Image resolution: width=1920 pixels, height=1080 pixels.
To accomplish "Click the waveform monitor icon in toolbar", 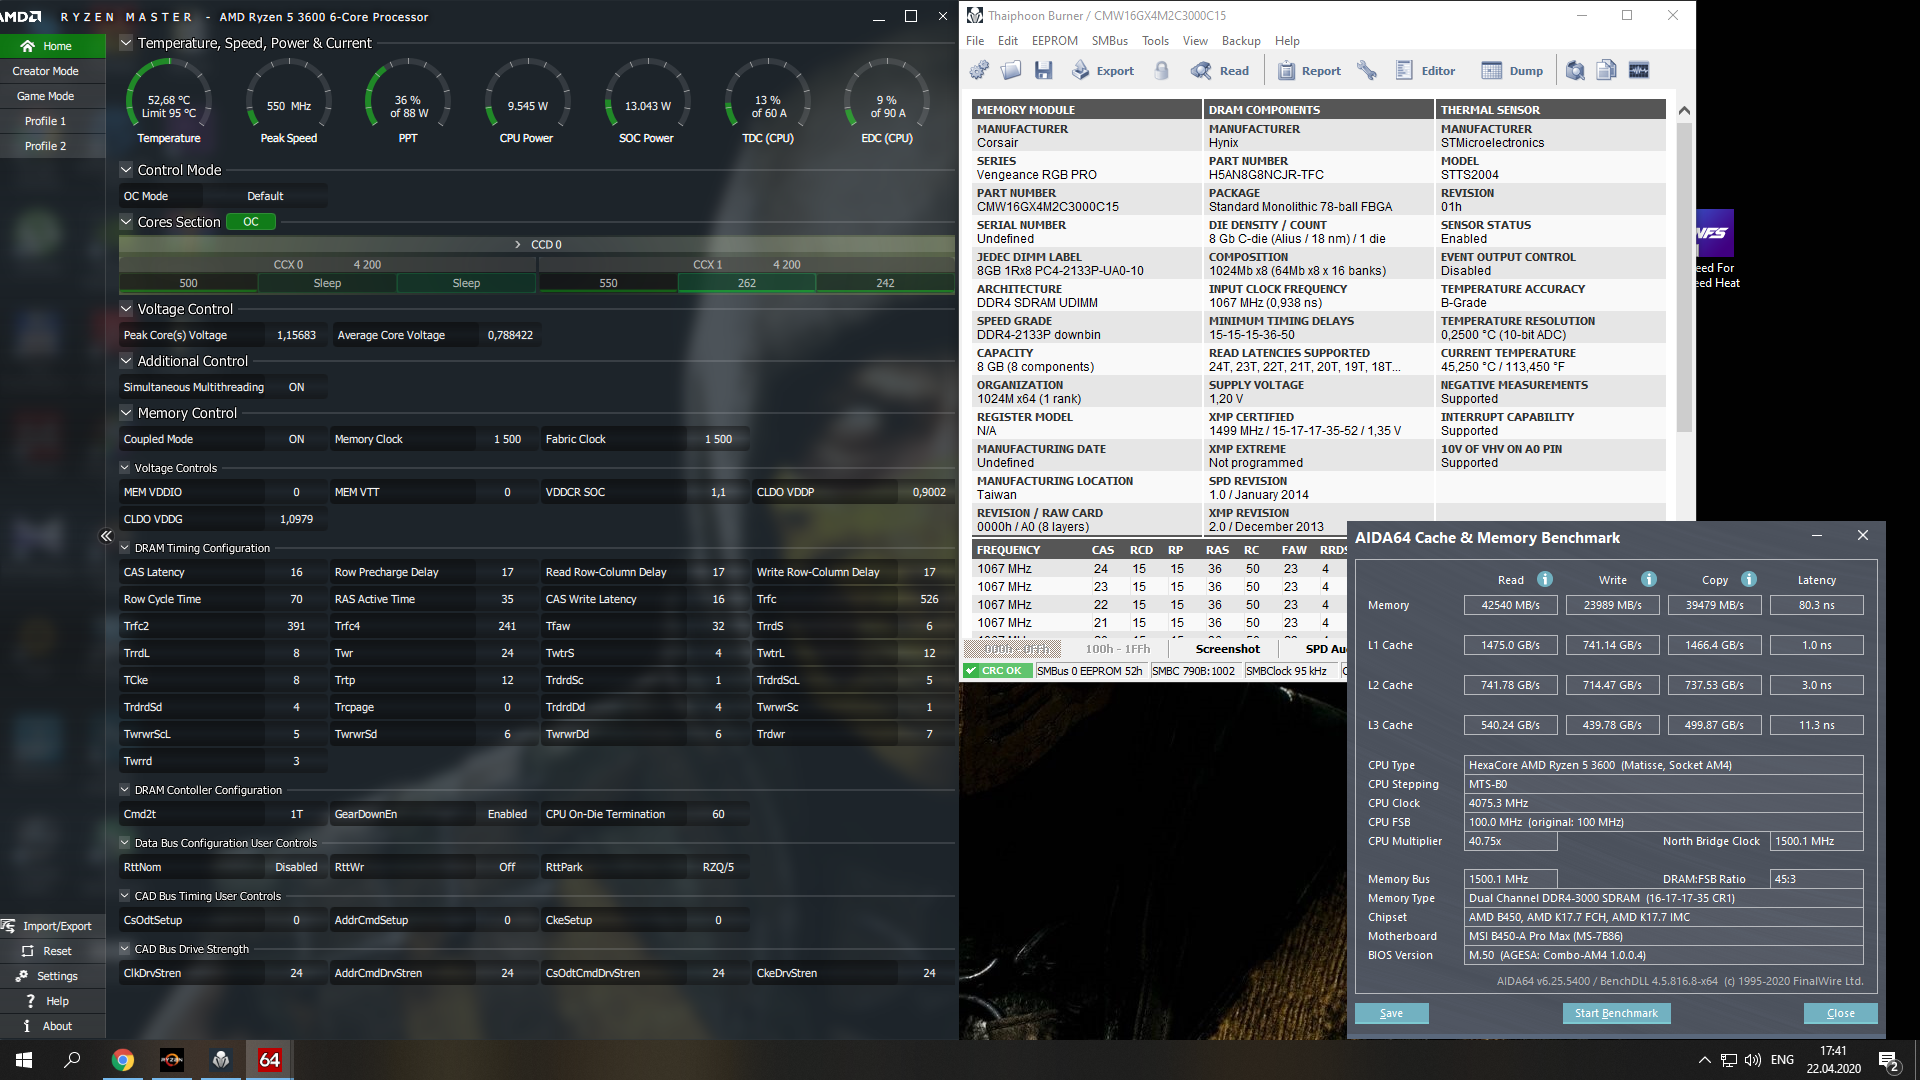I will point(1639,70).
